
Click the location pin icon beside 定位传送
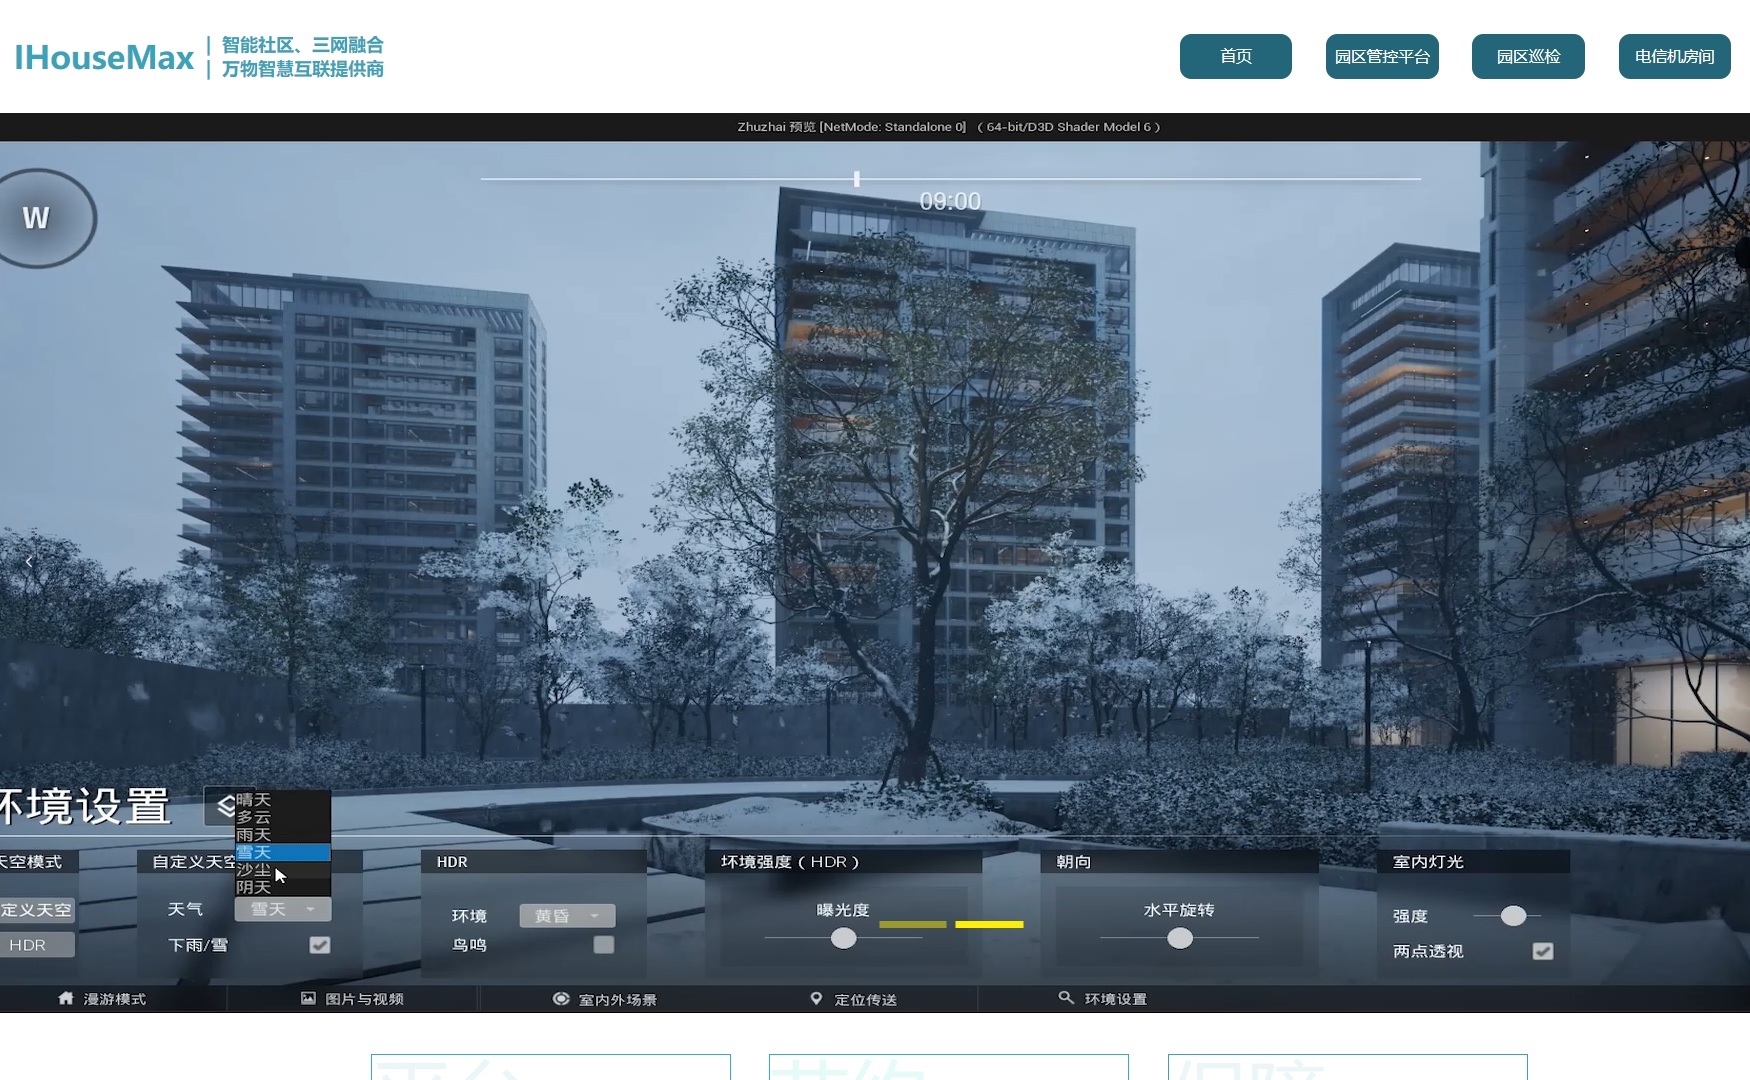816,998
